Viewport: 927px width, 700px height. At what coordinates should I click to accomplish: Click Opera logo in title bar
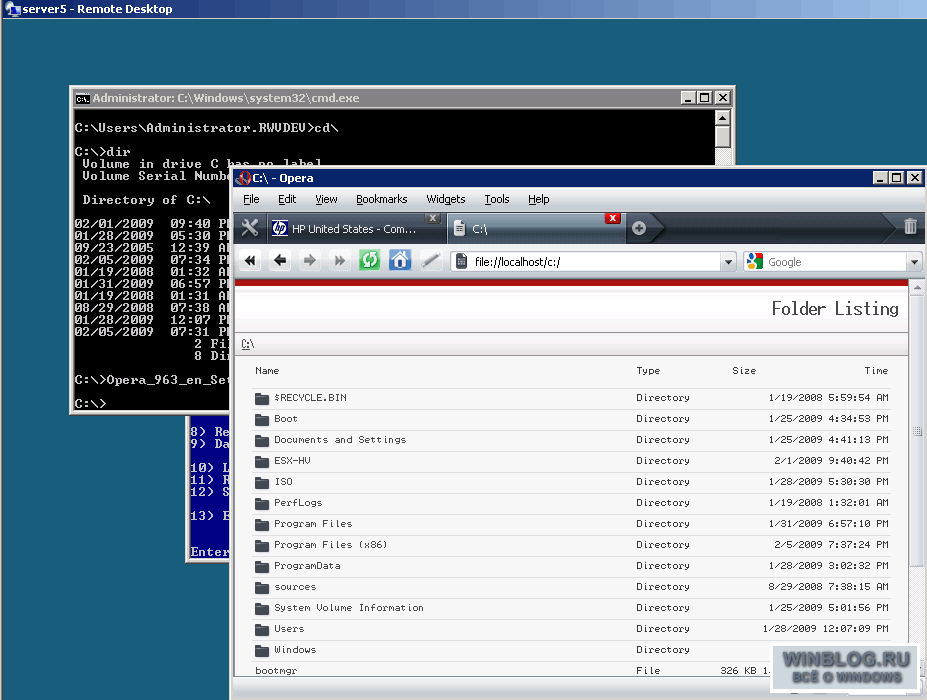[x=244, y=178]
